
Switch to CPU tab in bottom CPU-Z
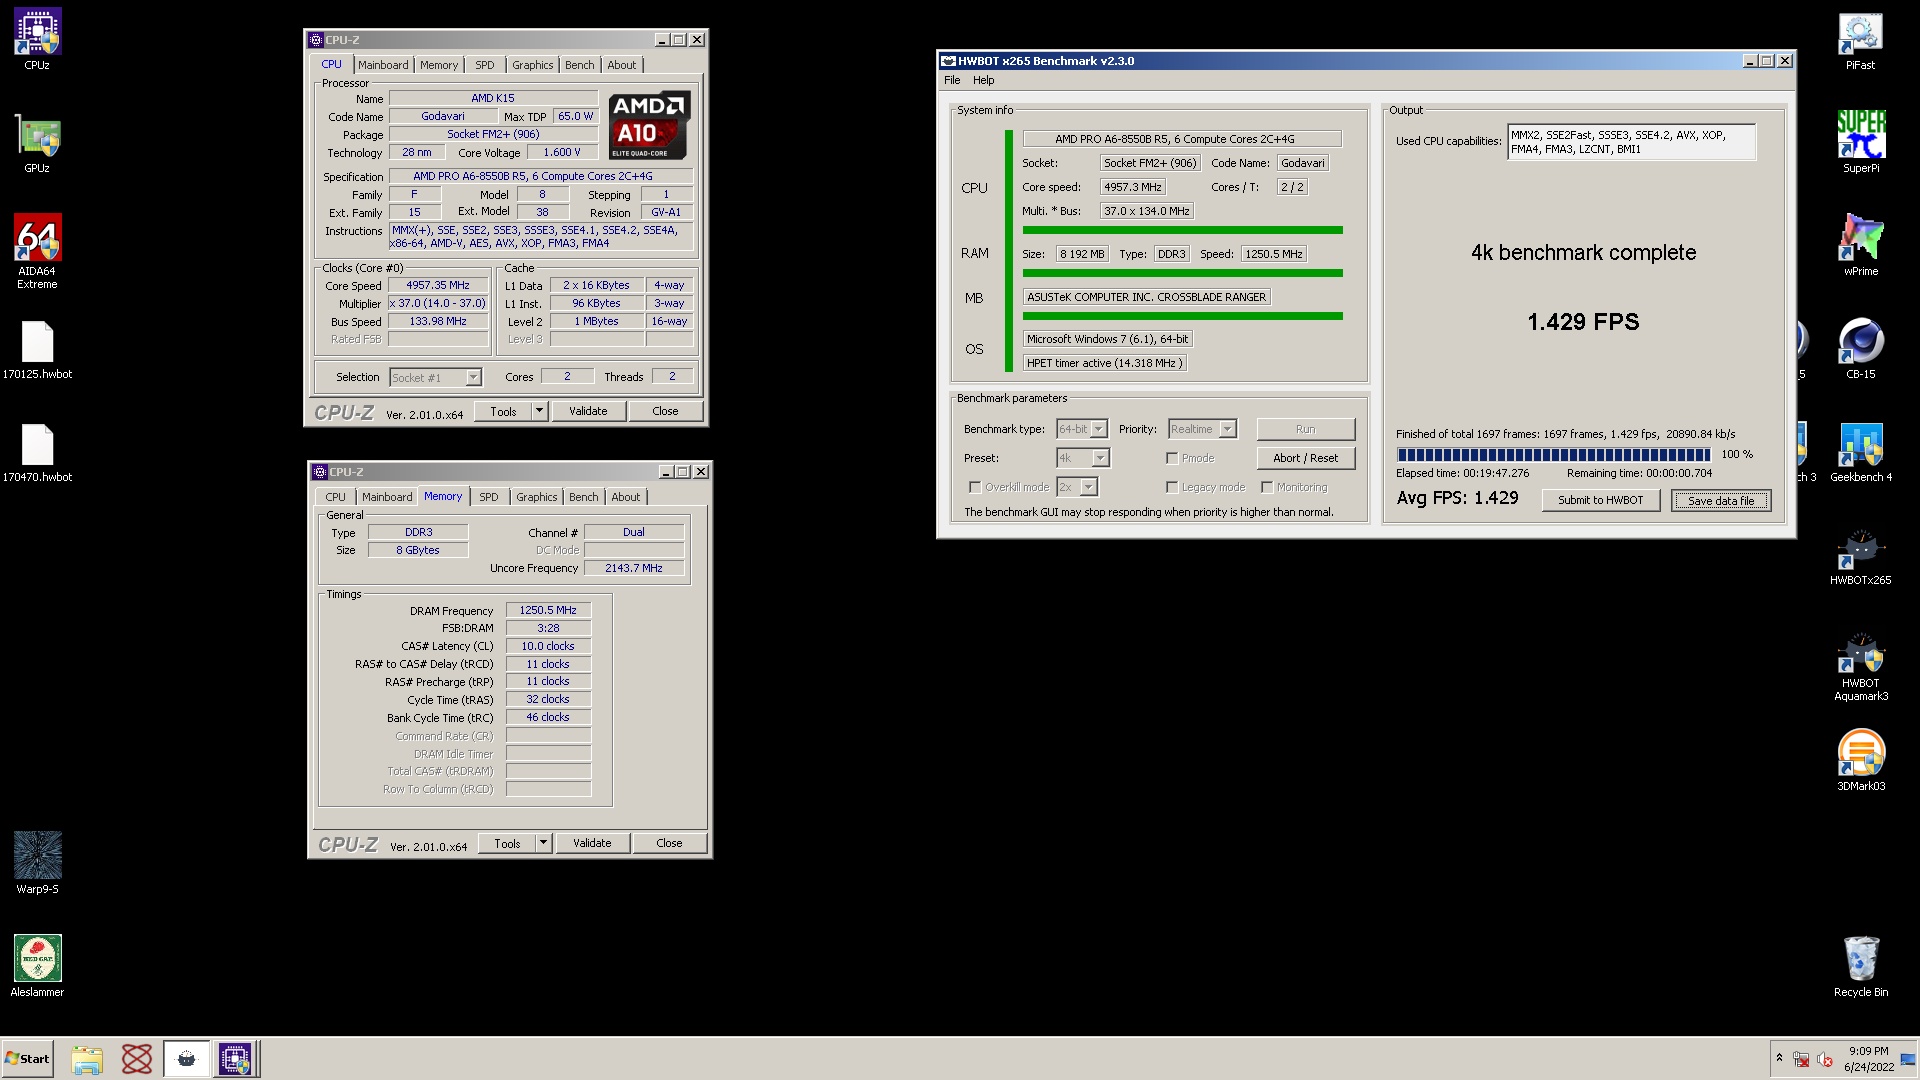coord(335,497)
